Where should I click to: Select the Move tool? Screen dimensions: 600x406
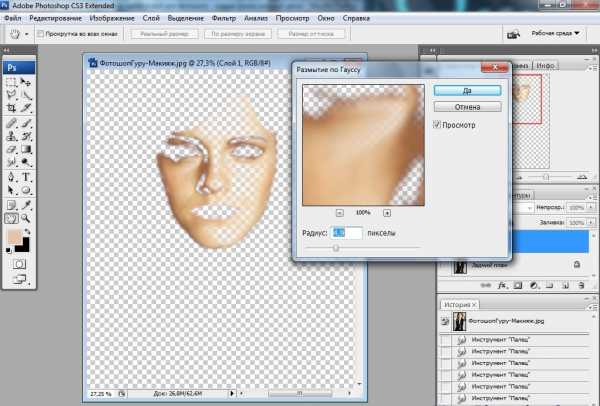pos(26,82)
